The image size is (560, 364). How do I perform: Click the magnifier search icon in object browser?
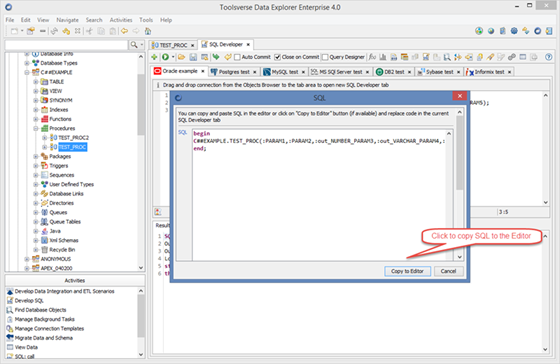[x=134, y=45]
